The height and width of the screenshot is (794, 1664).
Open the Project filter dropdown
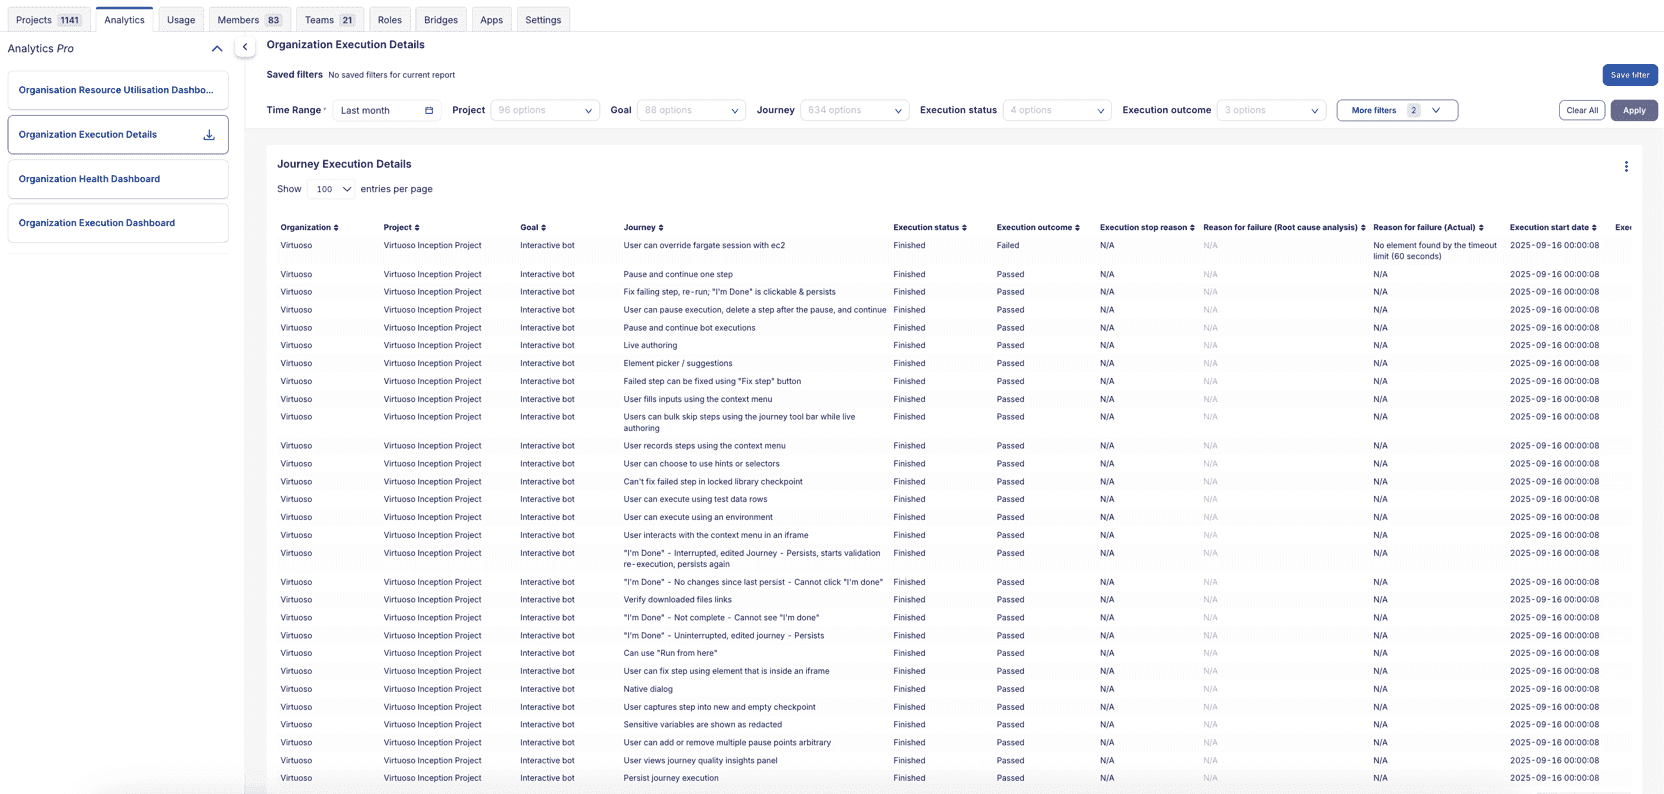pyautogui.click(x=545, y=110)
